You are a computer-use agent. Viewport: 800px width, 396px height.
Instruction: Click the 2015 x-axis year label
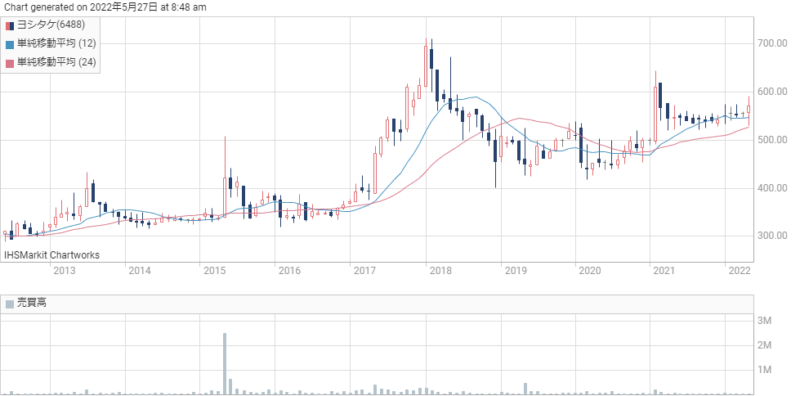coord(214,271)
